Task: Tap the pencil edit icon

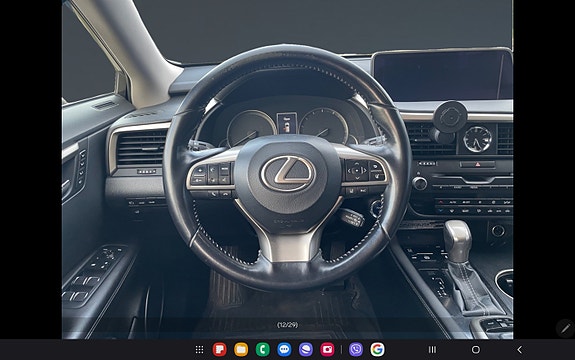Action: click(565, 328)
